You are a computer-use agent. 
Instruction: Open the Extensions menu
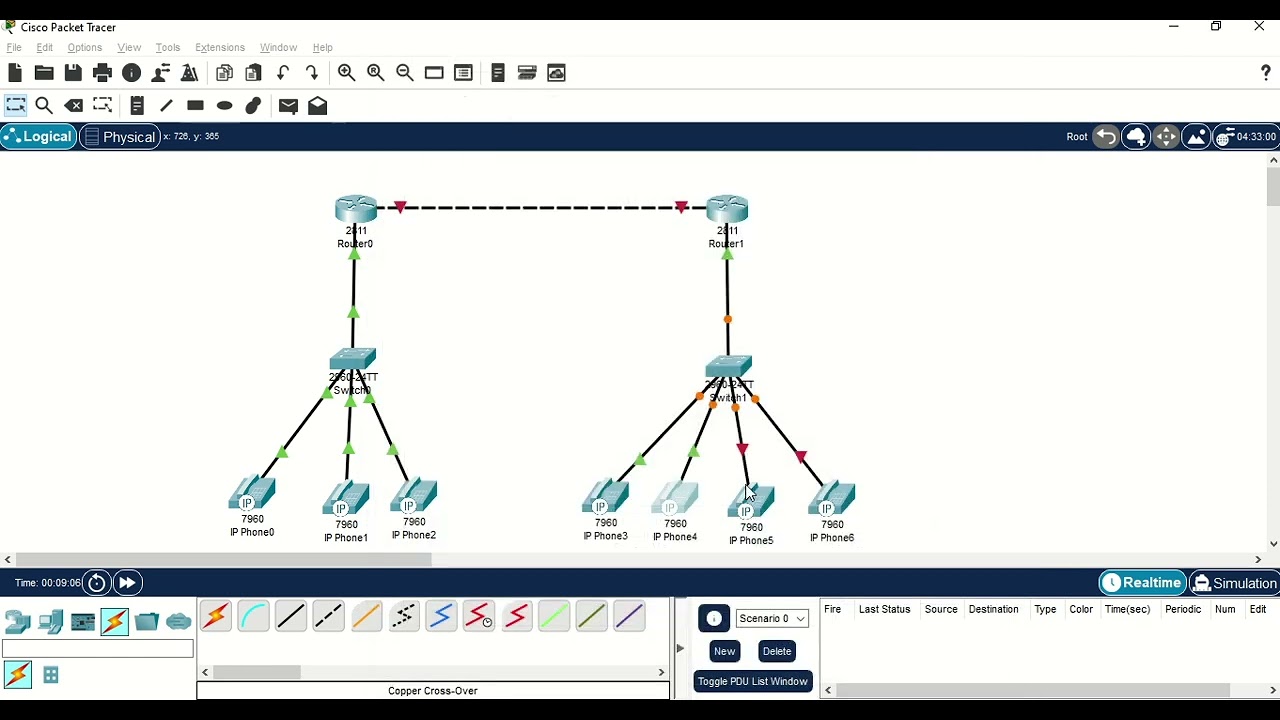pyautogui.click(x=220, y=47)
